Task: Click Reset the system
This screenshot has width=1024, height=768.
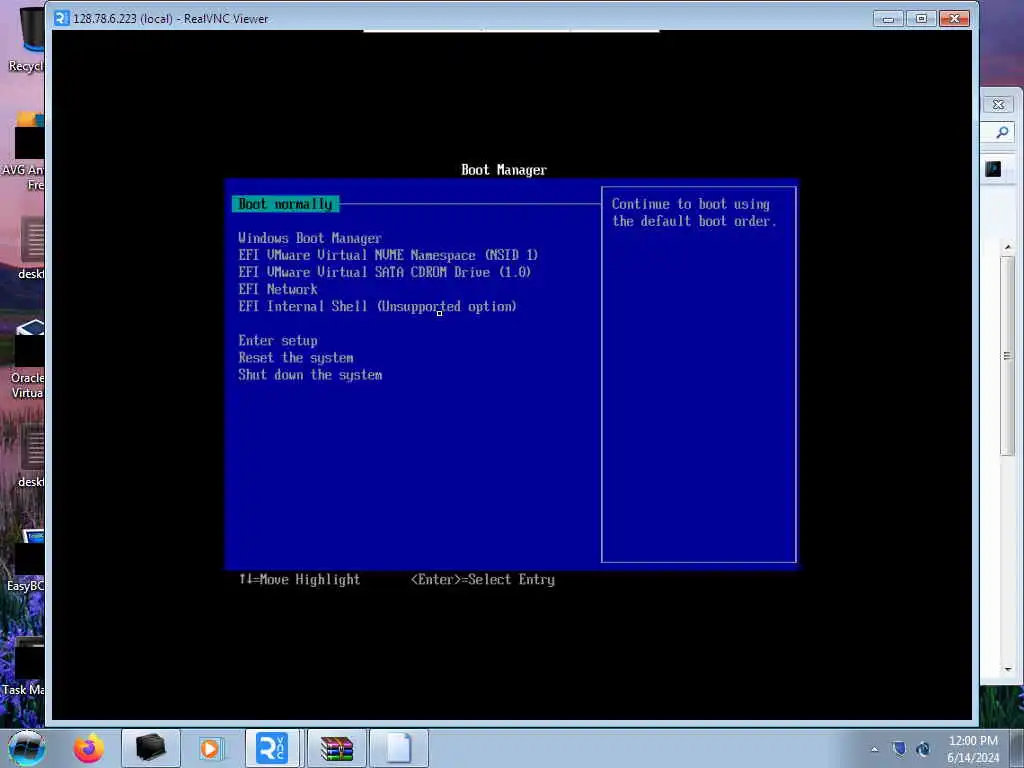Action: (295, 357)
